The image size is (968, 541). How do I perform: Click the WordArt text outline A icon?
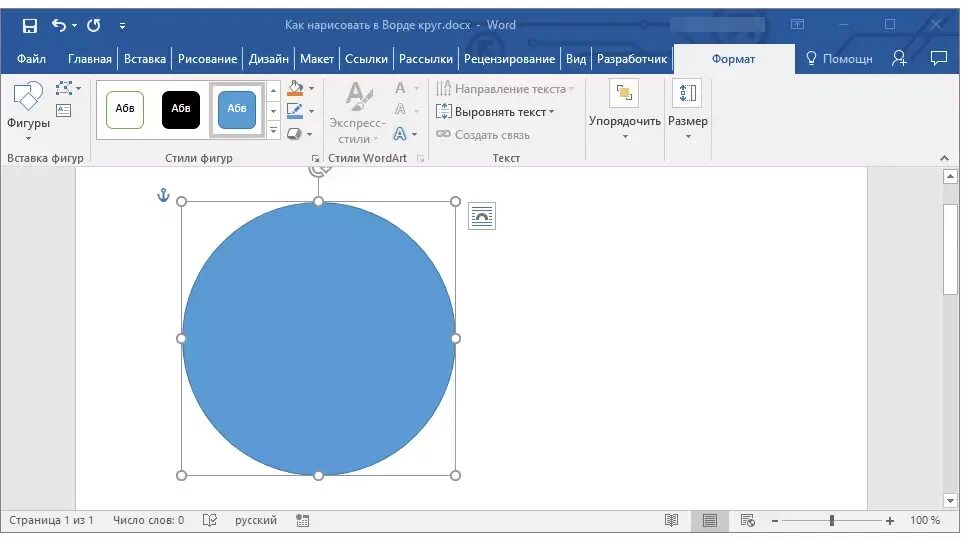coord(401,110)
